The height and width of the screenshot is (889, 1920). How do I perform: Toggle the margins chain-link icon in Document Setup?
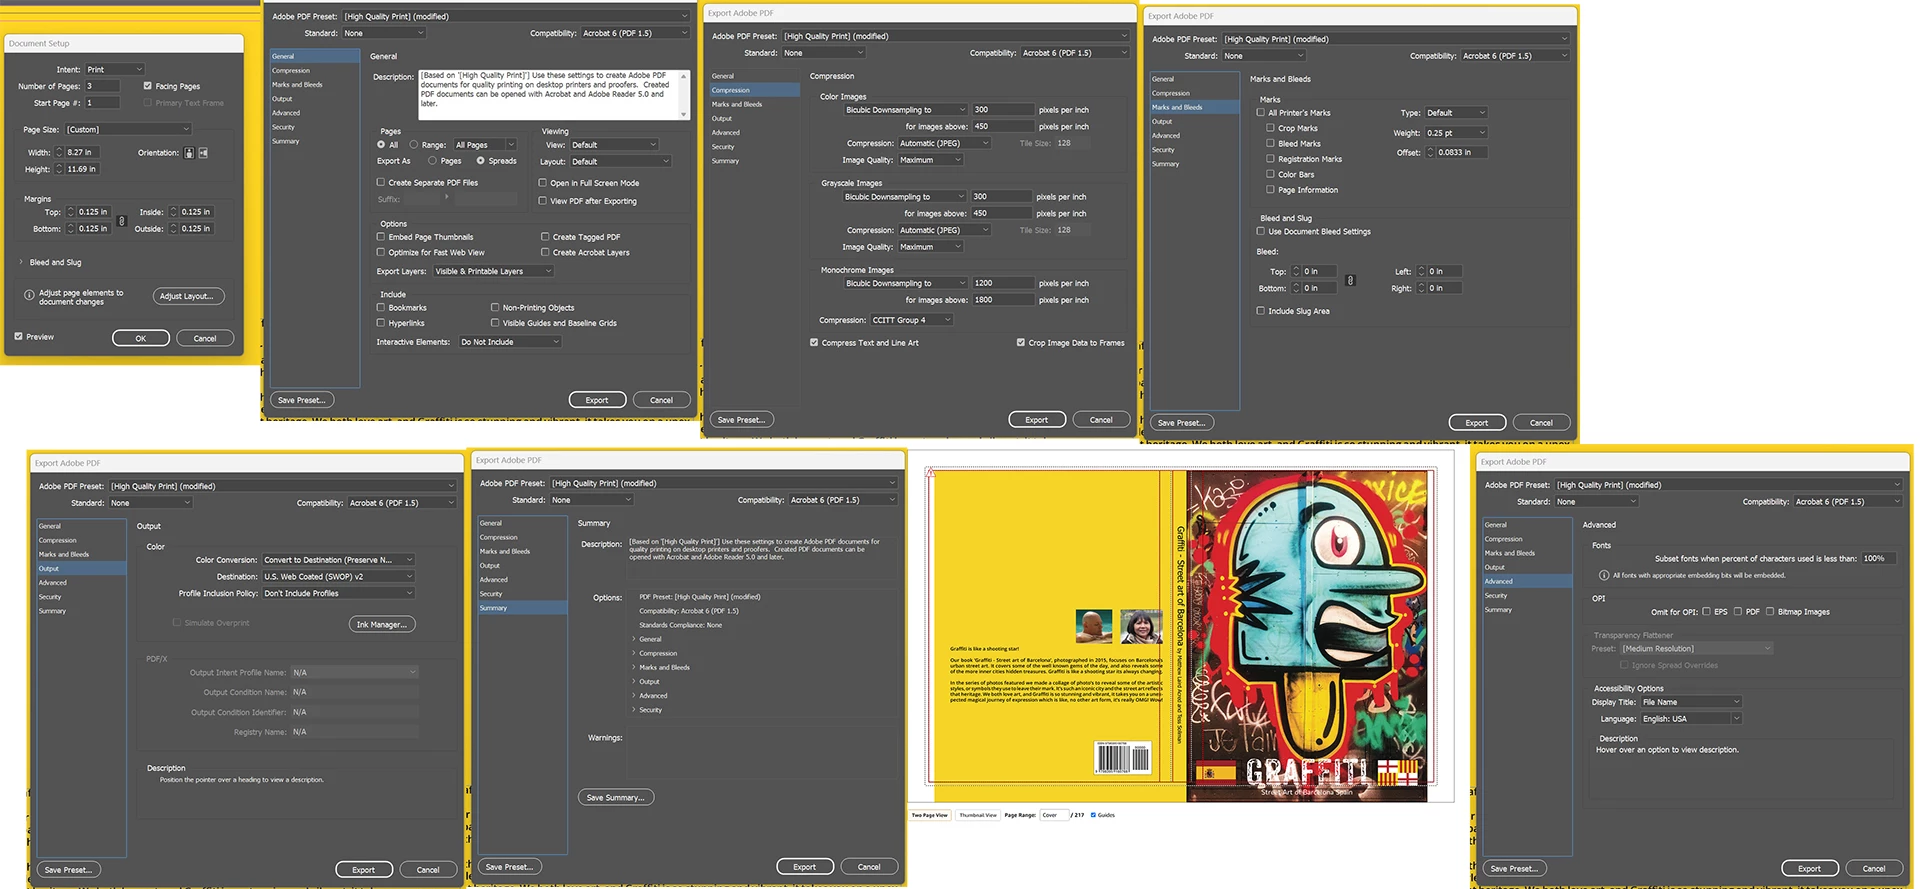122,221
